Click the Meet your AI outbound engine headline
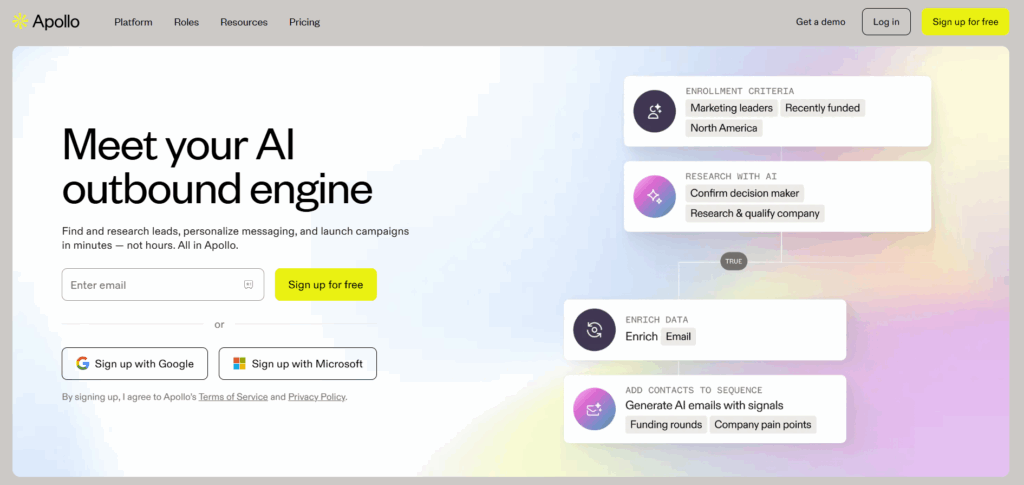This screenshot has height=485, width=1024. pos(217,167)
